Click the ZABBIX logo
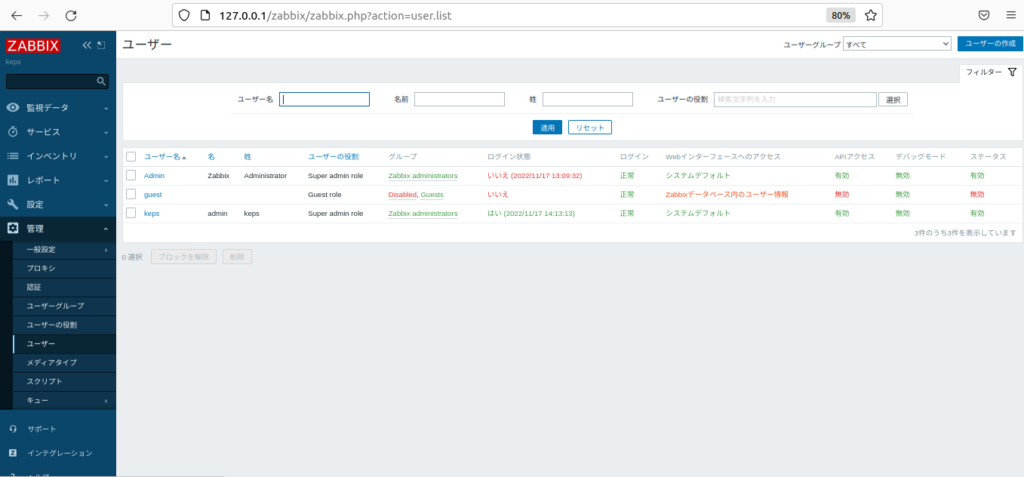The image size is (1024, 477). [x=33, y=46]
